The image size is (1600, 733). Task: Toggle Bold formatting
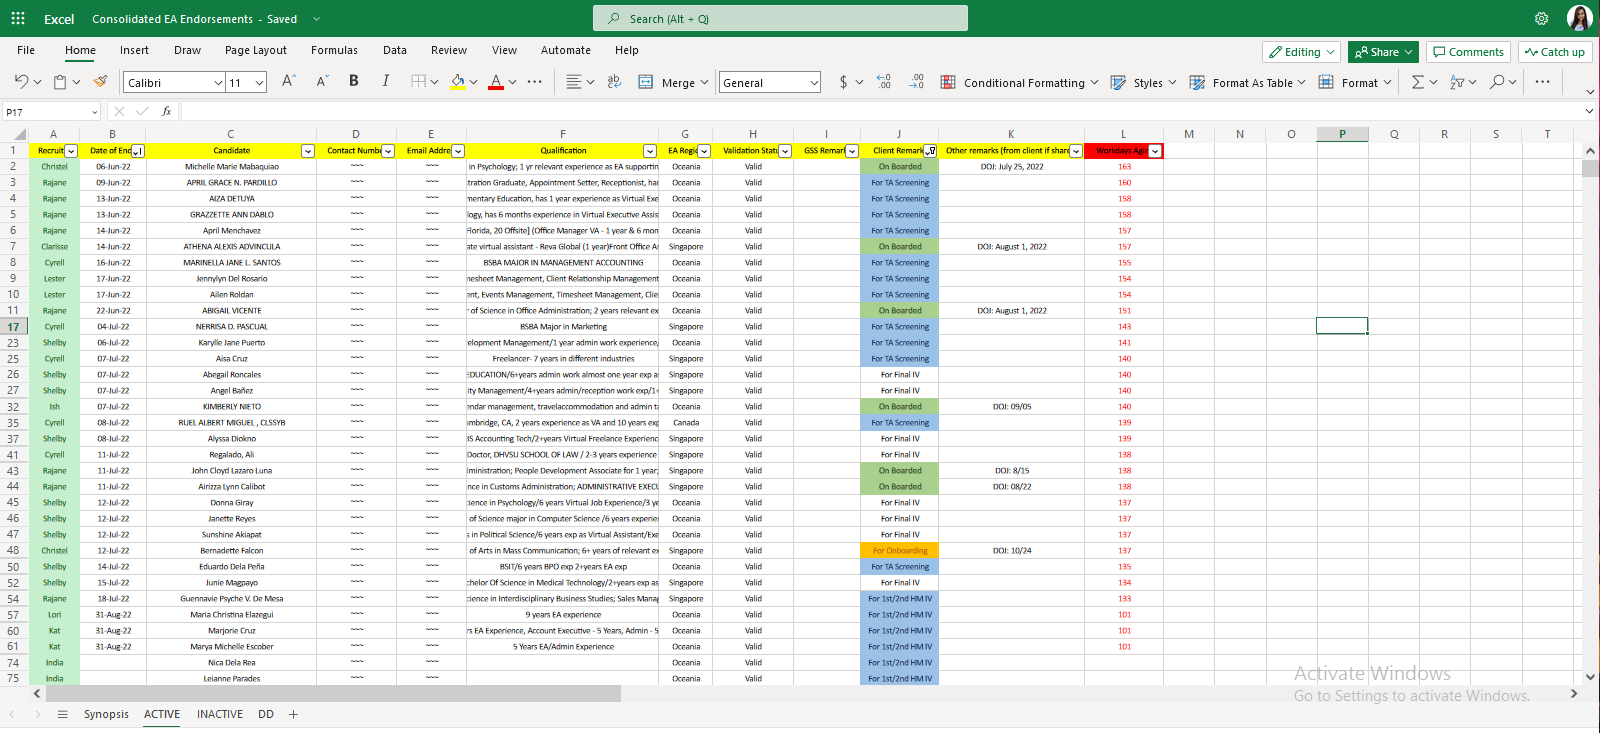click(354, 82)
